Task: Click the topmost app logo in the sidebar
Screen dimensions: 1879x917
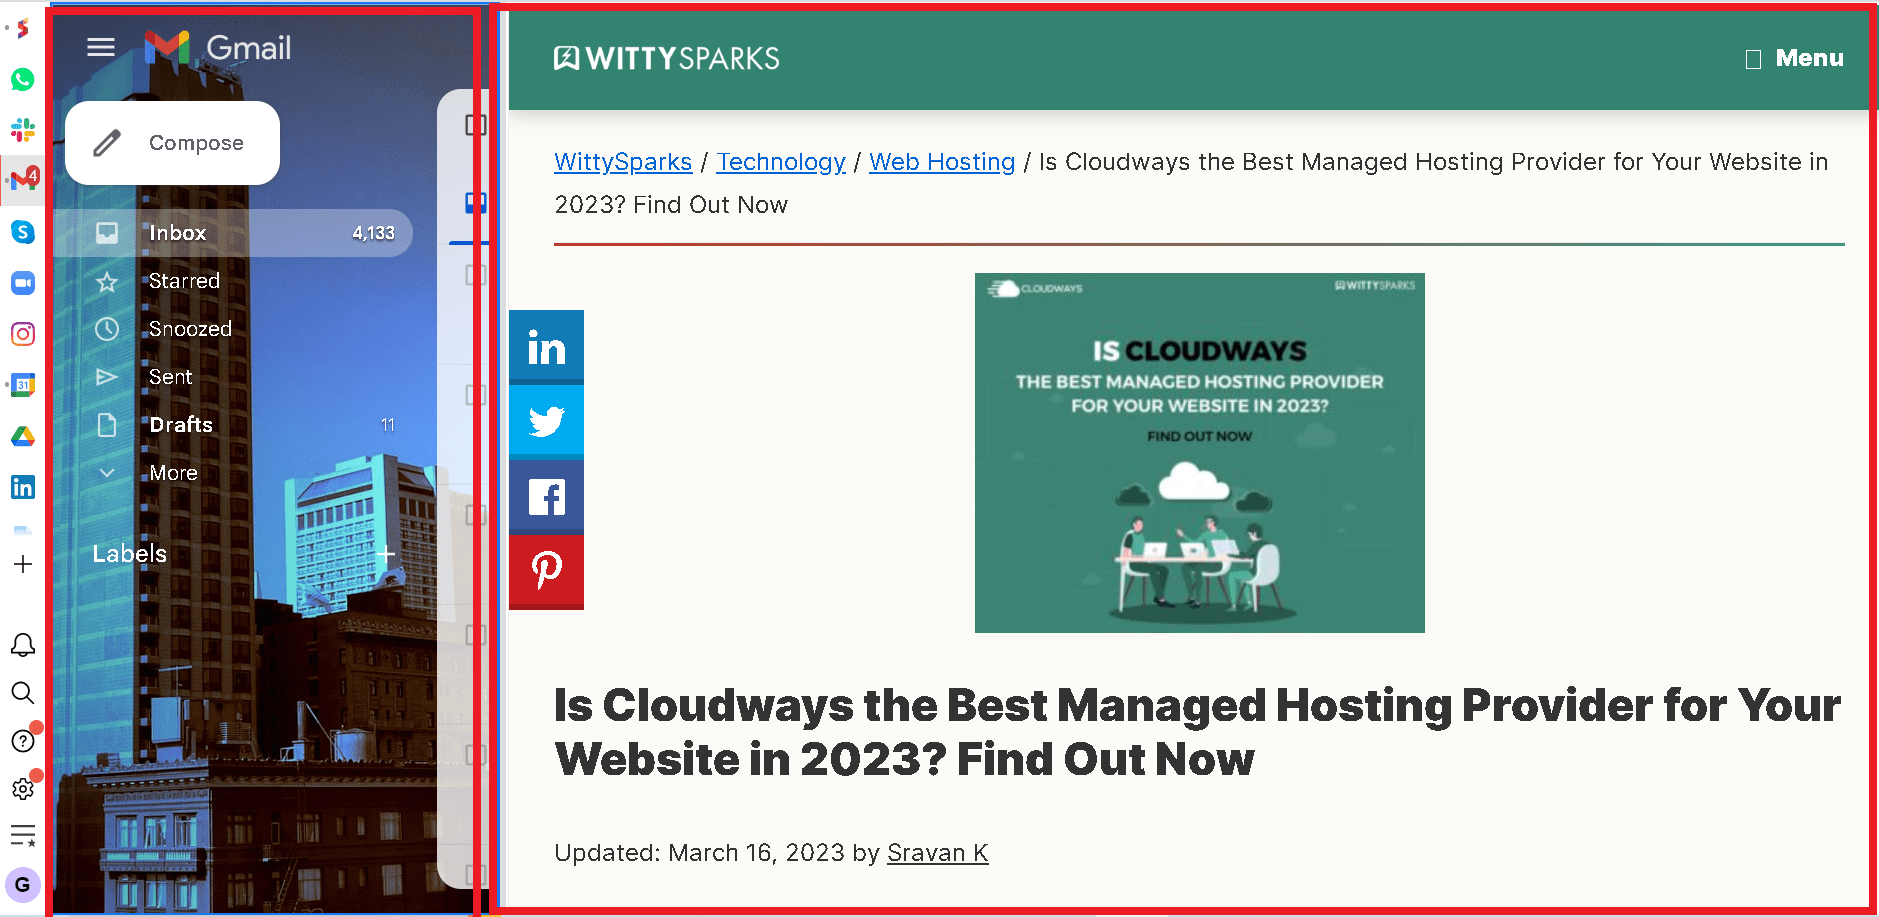Action: tap(22, 28)
